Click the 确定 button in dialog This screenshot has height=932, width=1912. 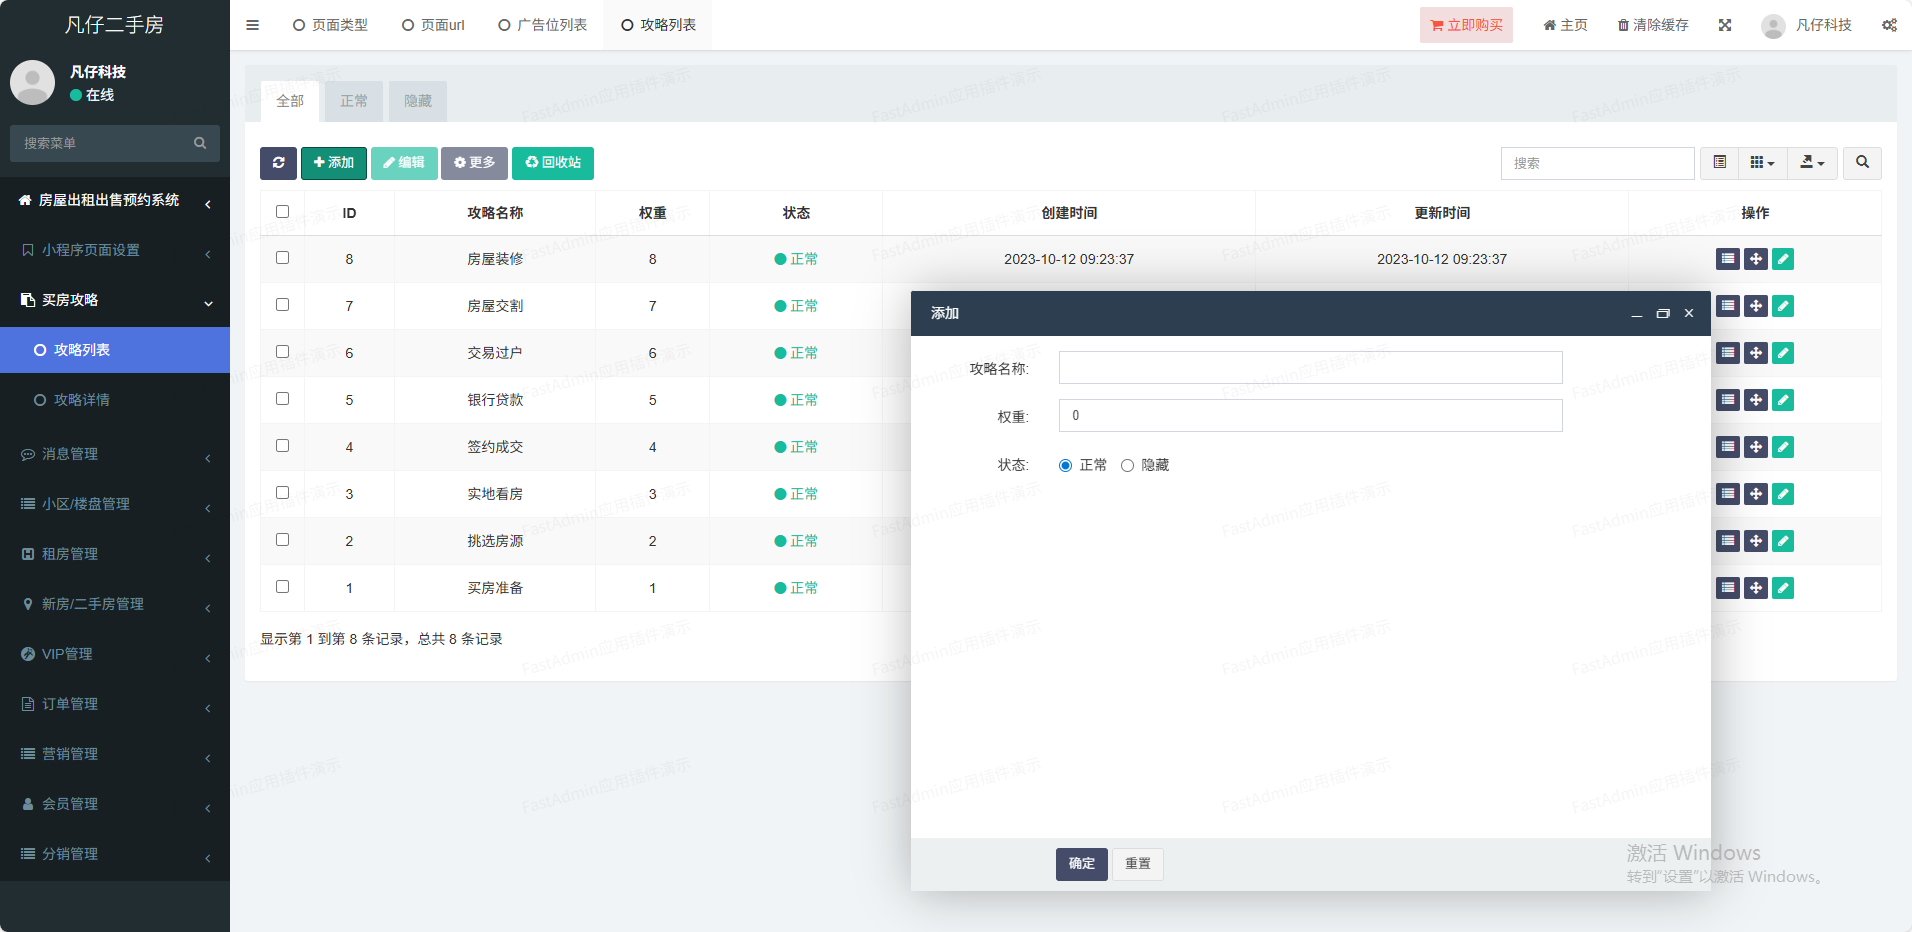pyautogui.click(x=1081, y=864)
